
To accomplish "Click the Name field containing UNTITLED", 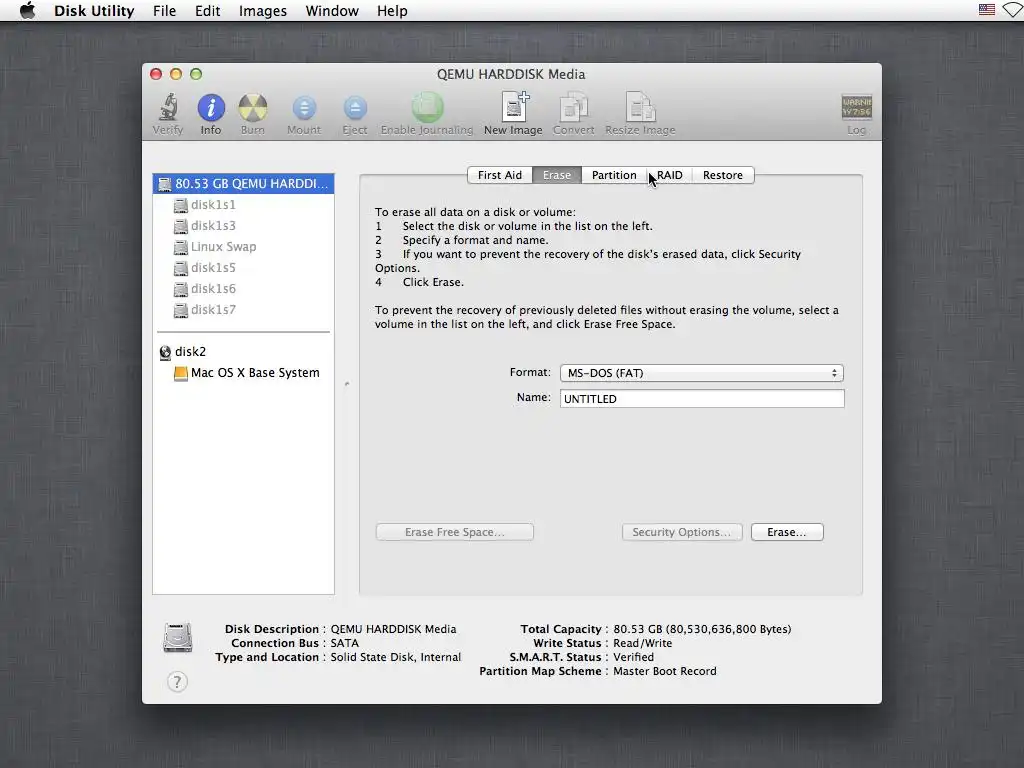I will click(702, 398).
